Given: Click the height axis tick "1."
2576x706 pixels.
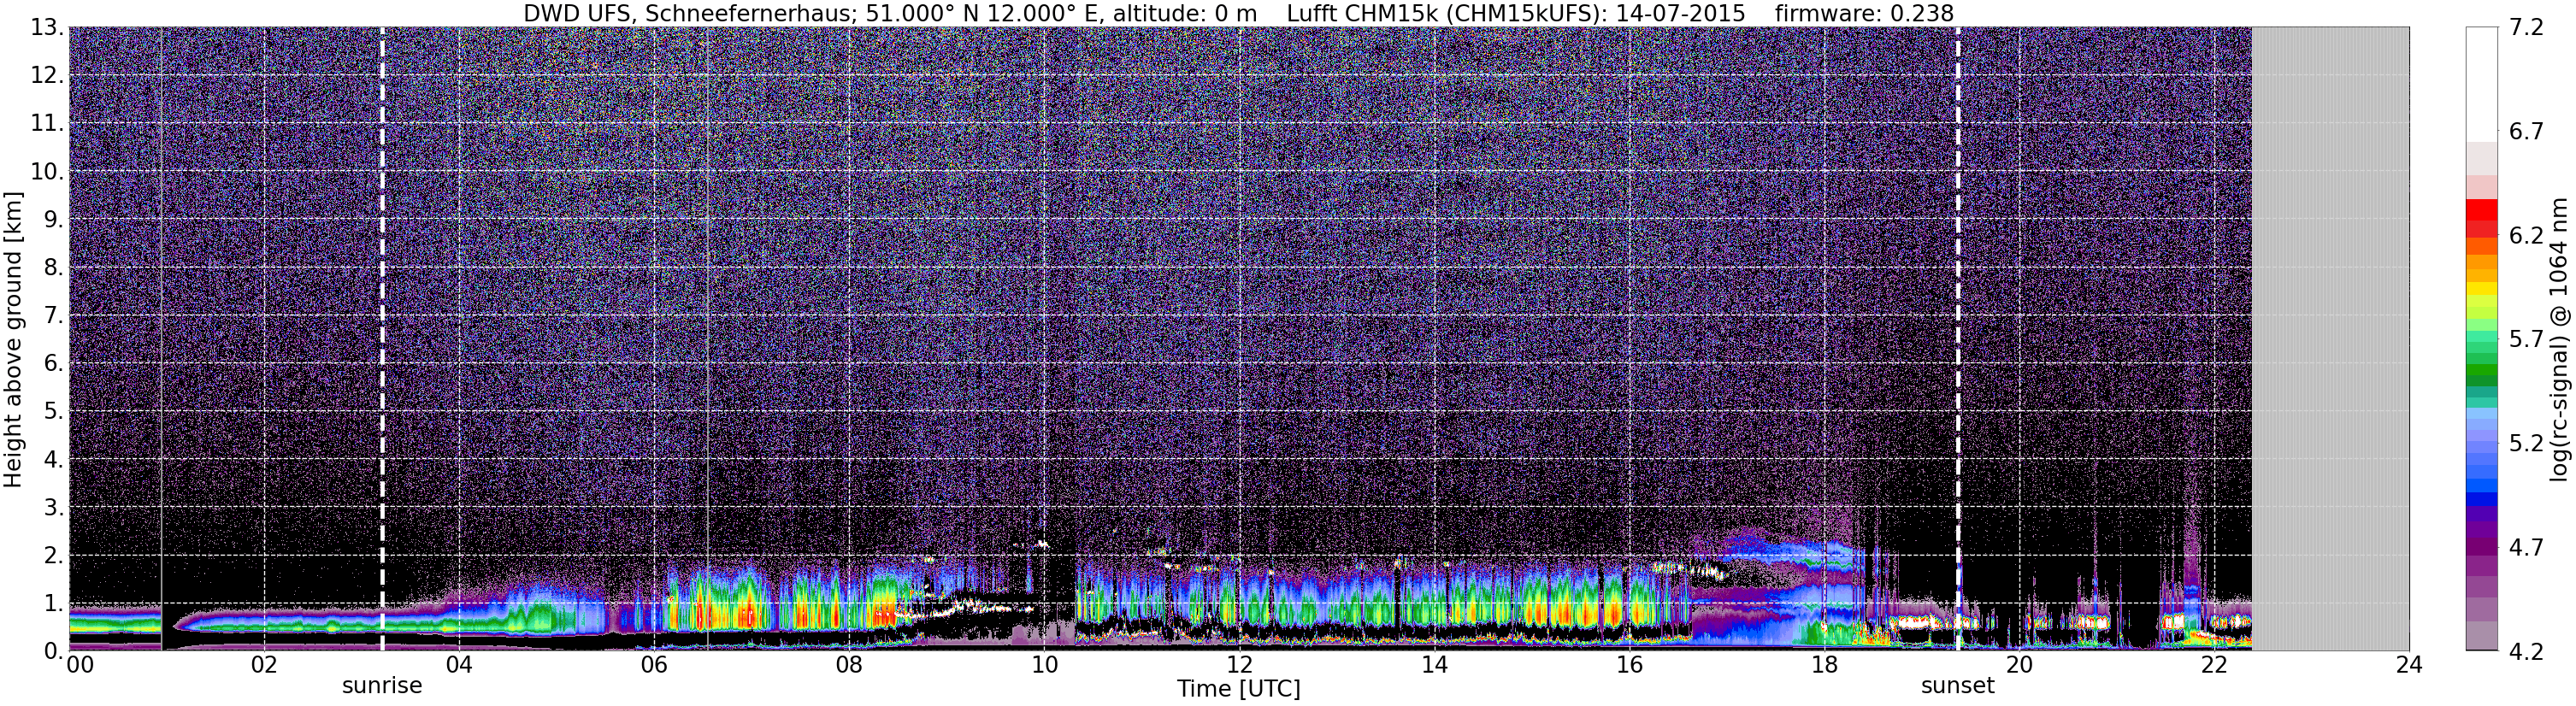Looking at the screenshot, I should click(53, 604).
